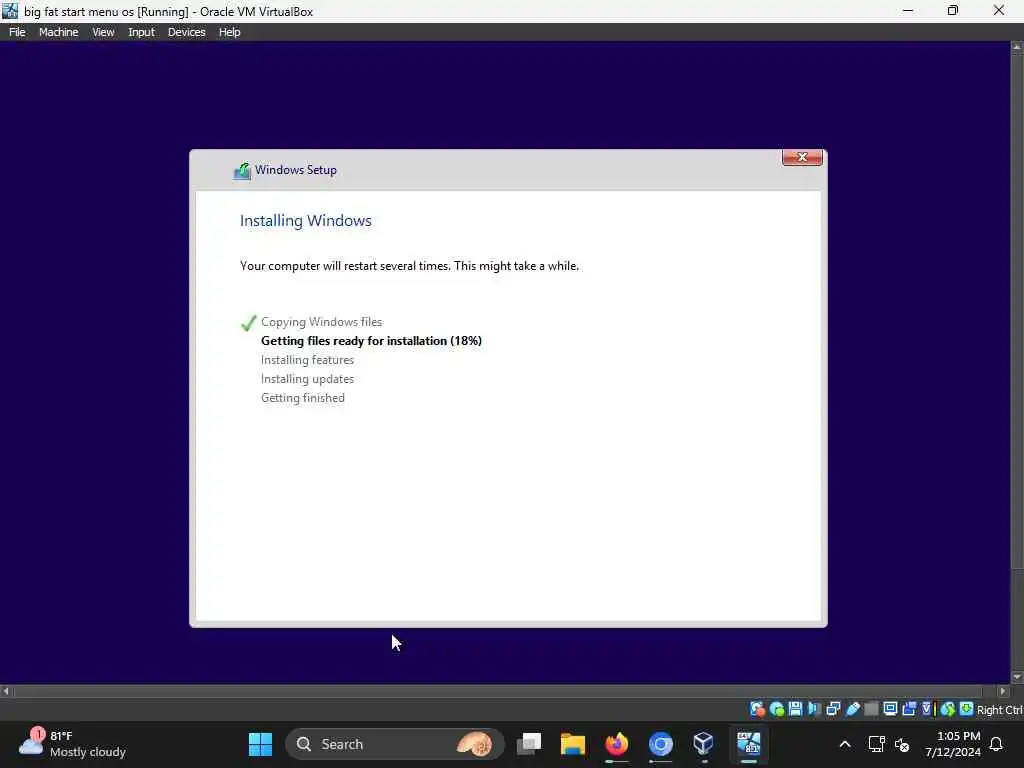Click the display monitor indicator icon
Viewport: 1024px width, 768px height.
click(890, 709)
